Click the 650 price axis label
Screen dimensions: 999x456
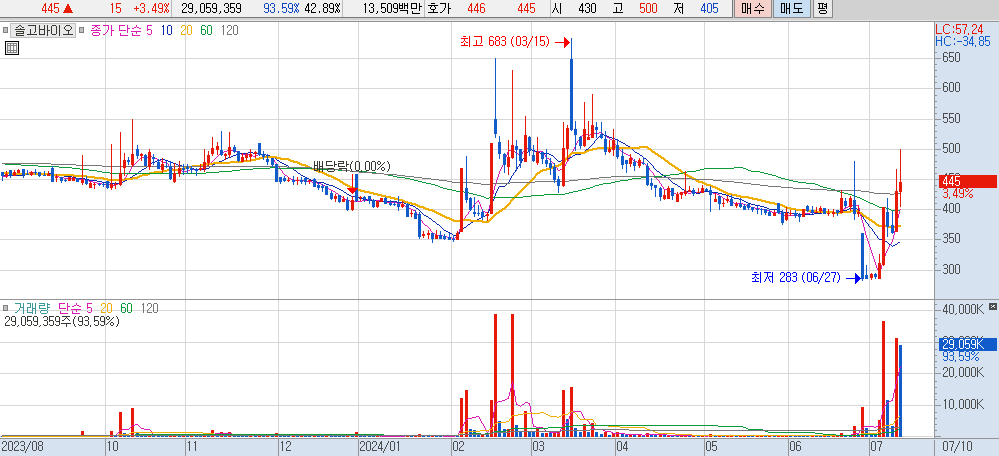(x=952, y=58)
